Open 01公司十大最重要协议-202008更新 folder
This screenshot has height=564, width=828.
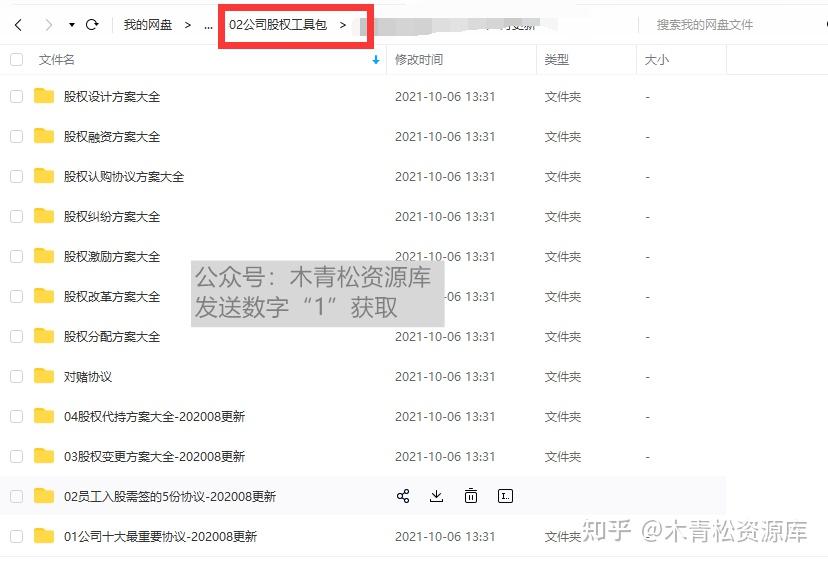160,536
